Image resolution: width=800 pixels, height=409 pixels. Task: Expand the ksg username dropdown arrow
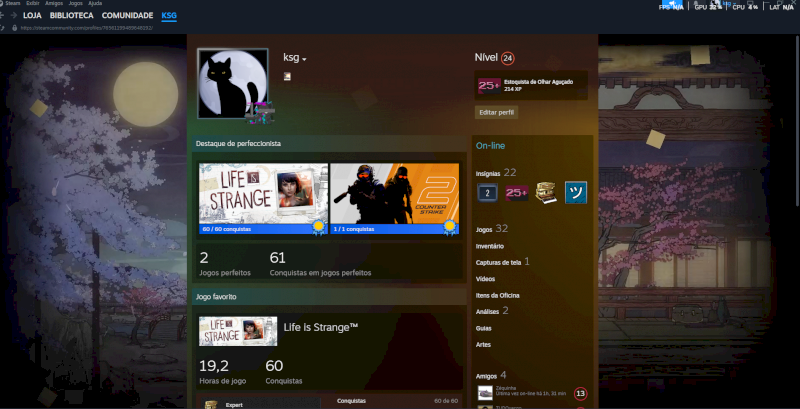304,60
